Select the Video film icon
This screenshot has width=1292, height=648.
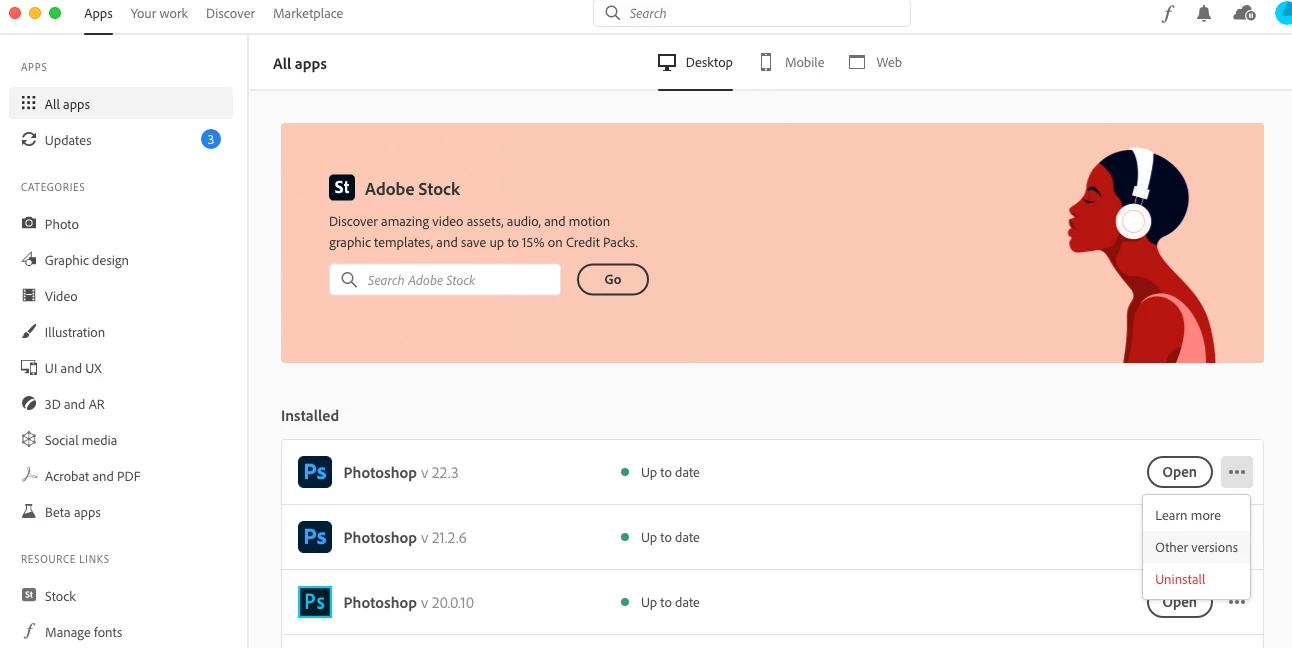click(x=29, y=296)
